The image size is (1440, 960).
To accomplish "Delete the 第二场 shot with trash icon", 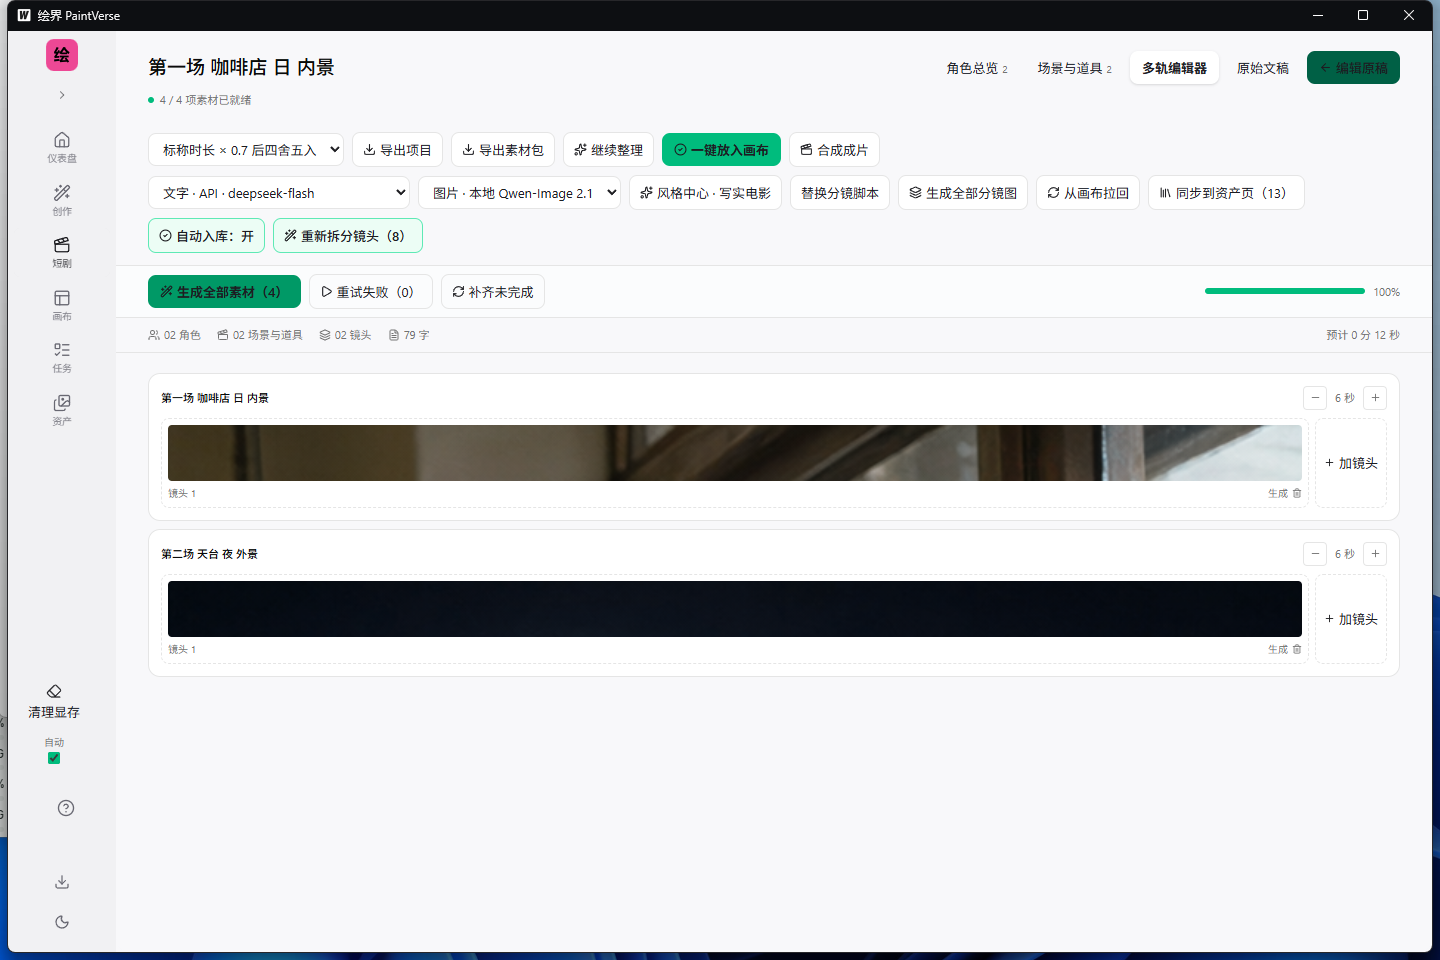I will [x=1297, y=650].
